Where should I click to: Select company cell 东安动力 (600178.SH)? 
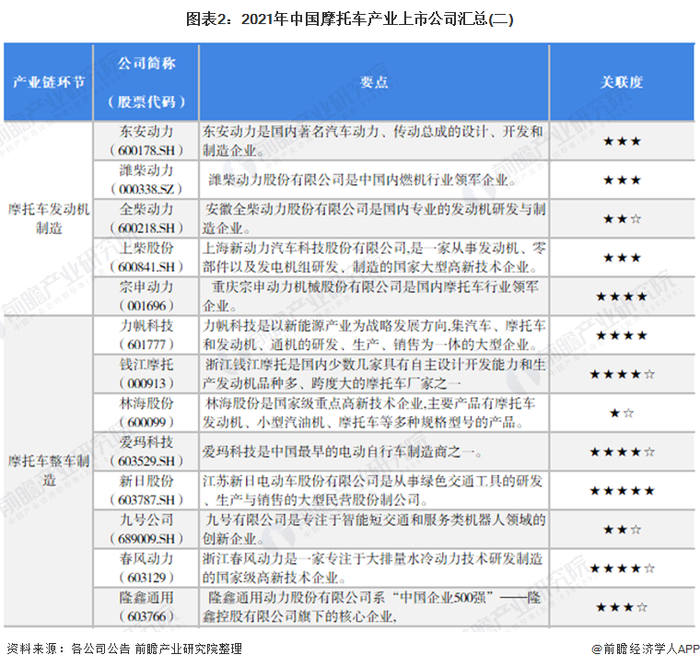146,141
